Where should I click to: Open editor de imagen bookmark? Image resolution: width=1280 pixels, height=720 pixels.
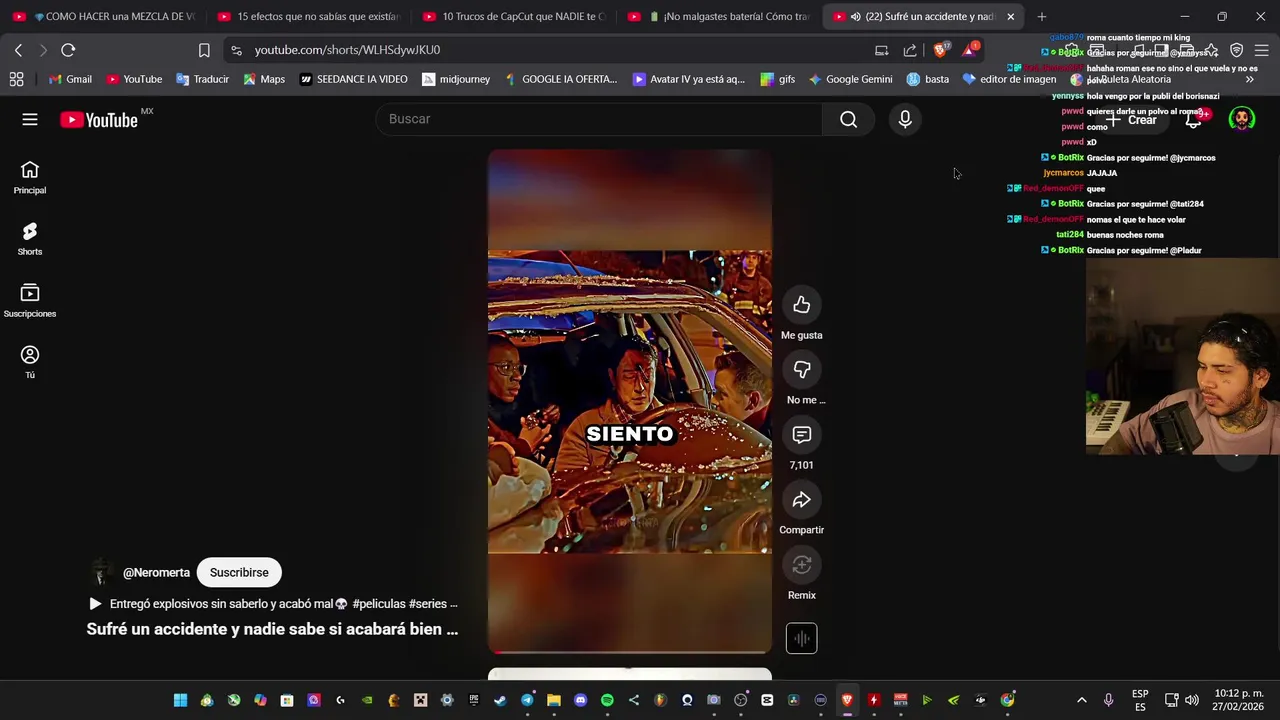click(x=1009, y=79)
